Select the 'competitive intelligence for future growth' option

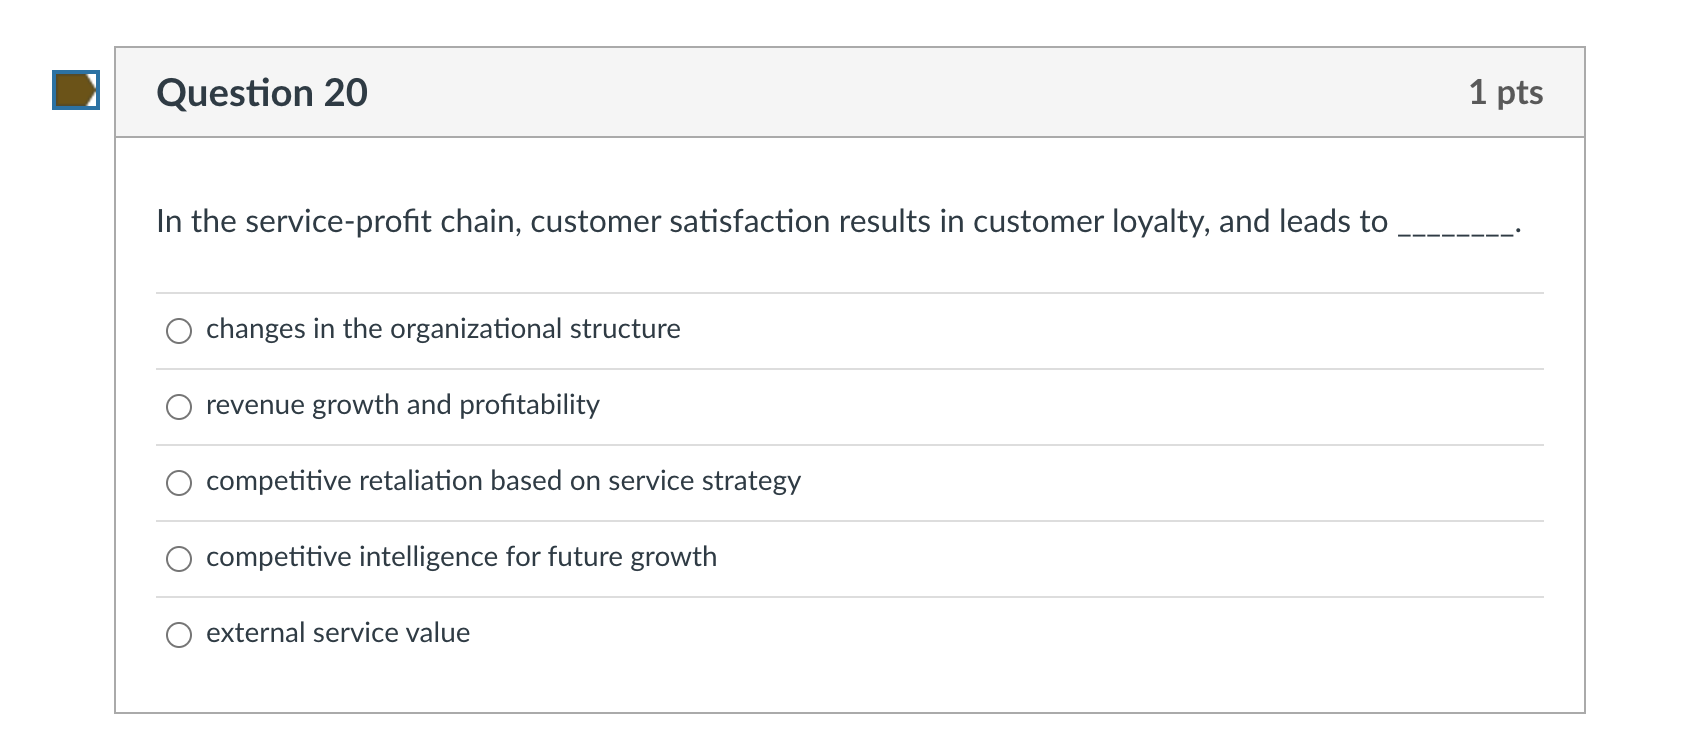180,558
